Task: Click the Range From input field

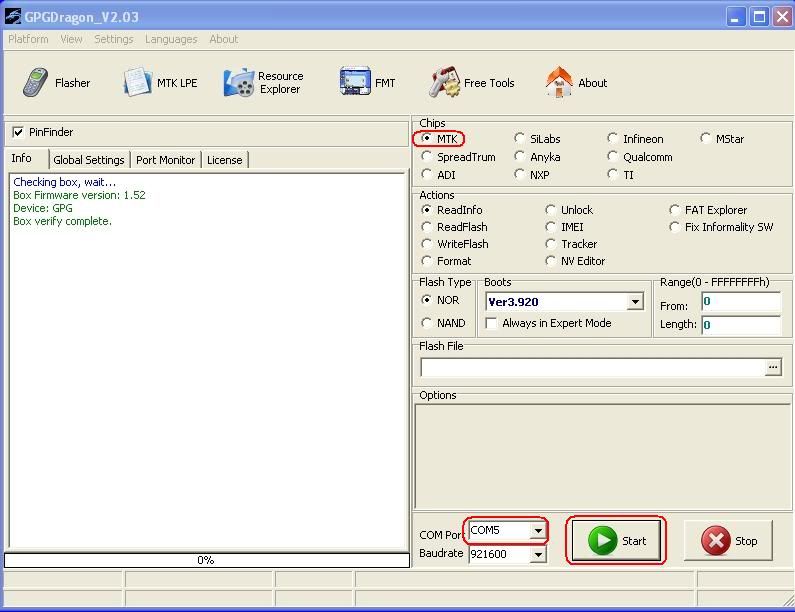Action: [x=740, y=302]
